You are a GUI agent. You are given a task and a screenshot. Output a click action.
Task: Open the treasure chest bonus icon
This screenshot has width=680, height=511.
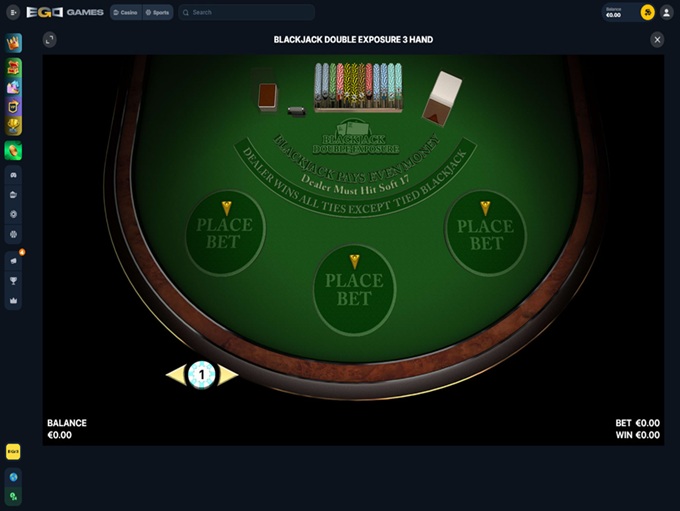[13, 67]
